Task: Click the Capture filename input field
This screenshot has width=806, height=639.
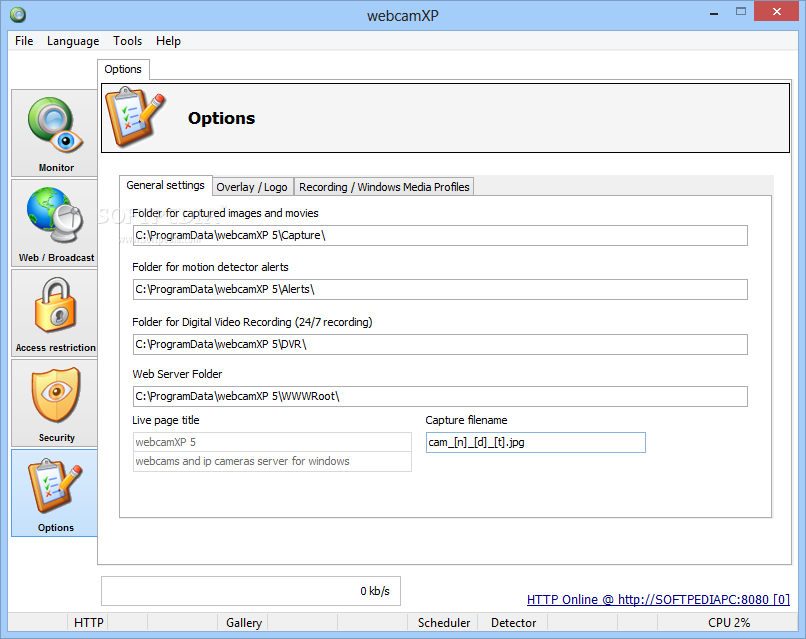Action: pyautogui.click(x=536, y=443)
